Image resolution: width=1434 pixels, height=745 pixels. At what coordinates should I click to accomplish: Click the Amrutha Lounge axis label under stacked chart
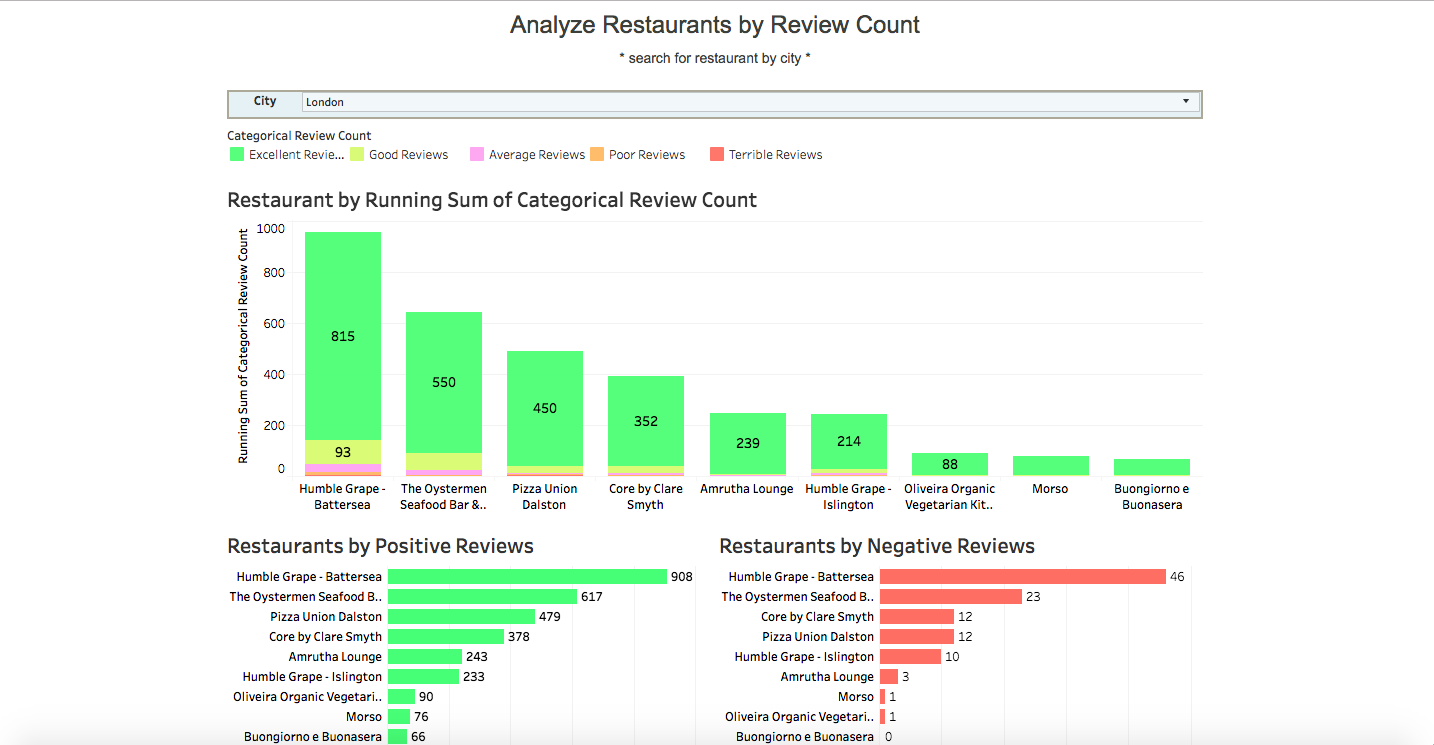[747, 489]
